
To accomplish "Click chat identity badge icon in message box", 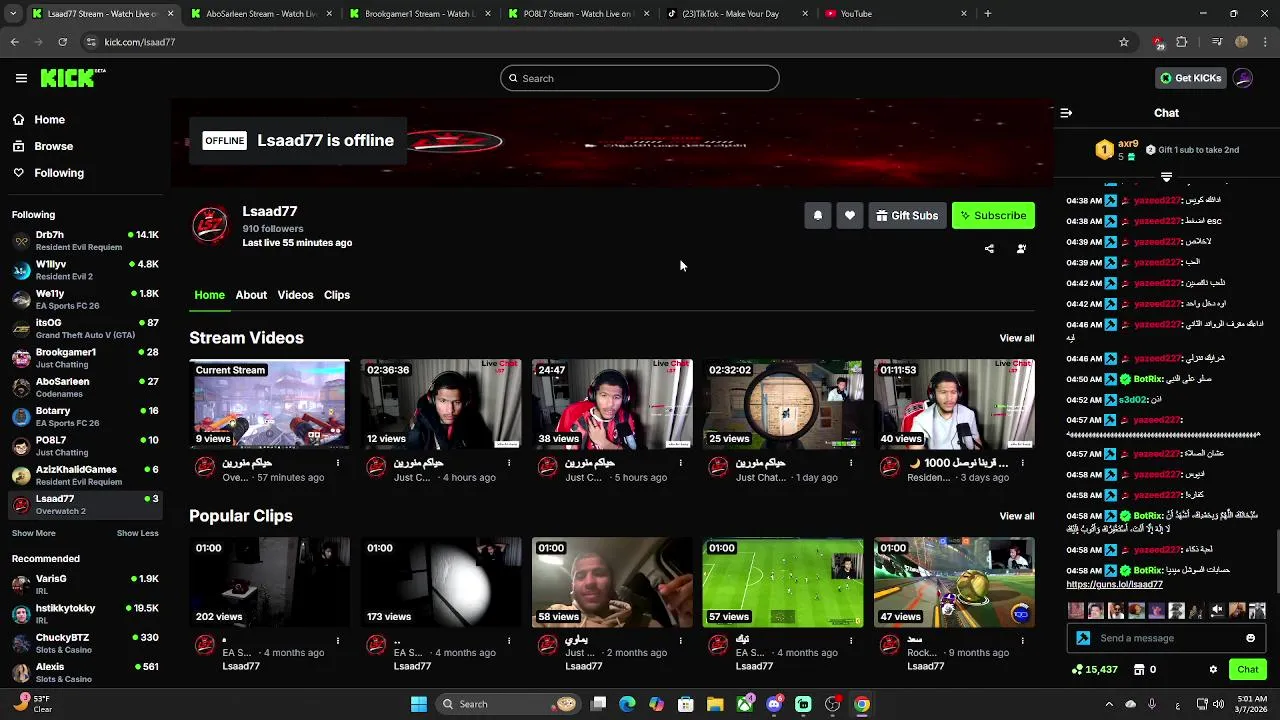I will click(1083, 638).
